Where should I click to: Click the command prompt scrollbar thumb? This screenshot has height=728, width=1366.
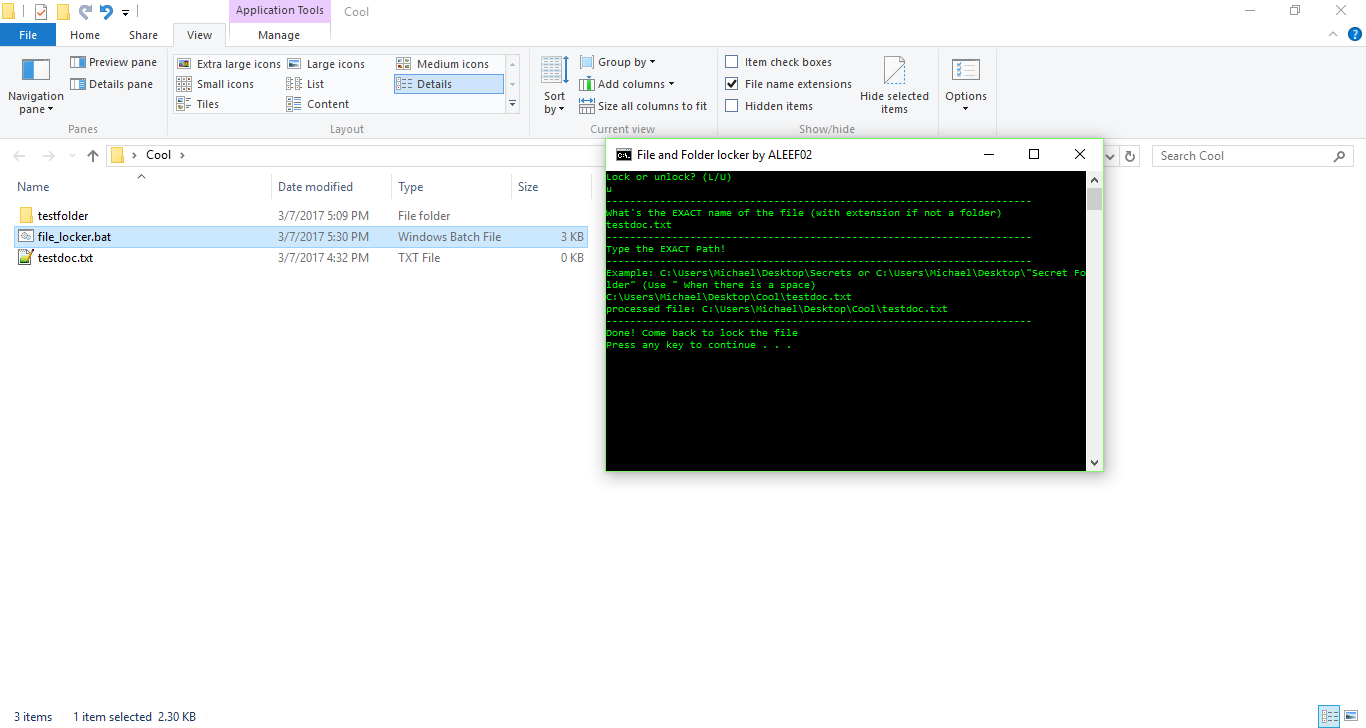(x=1094, y=199)
